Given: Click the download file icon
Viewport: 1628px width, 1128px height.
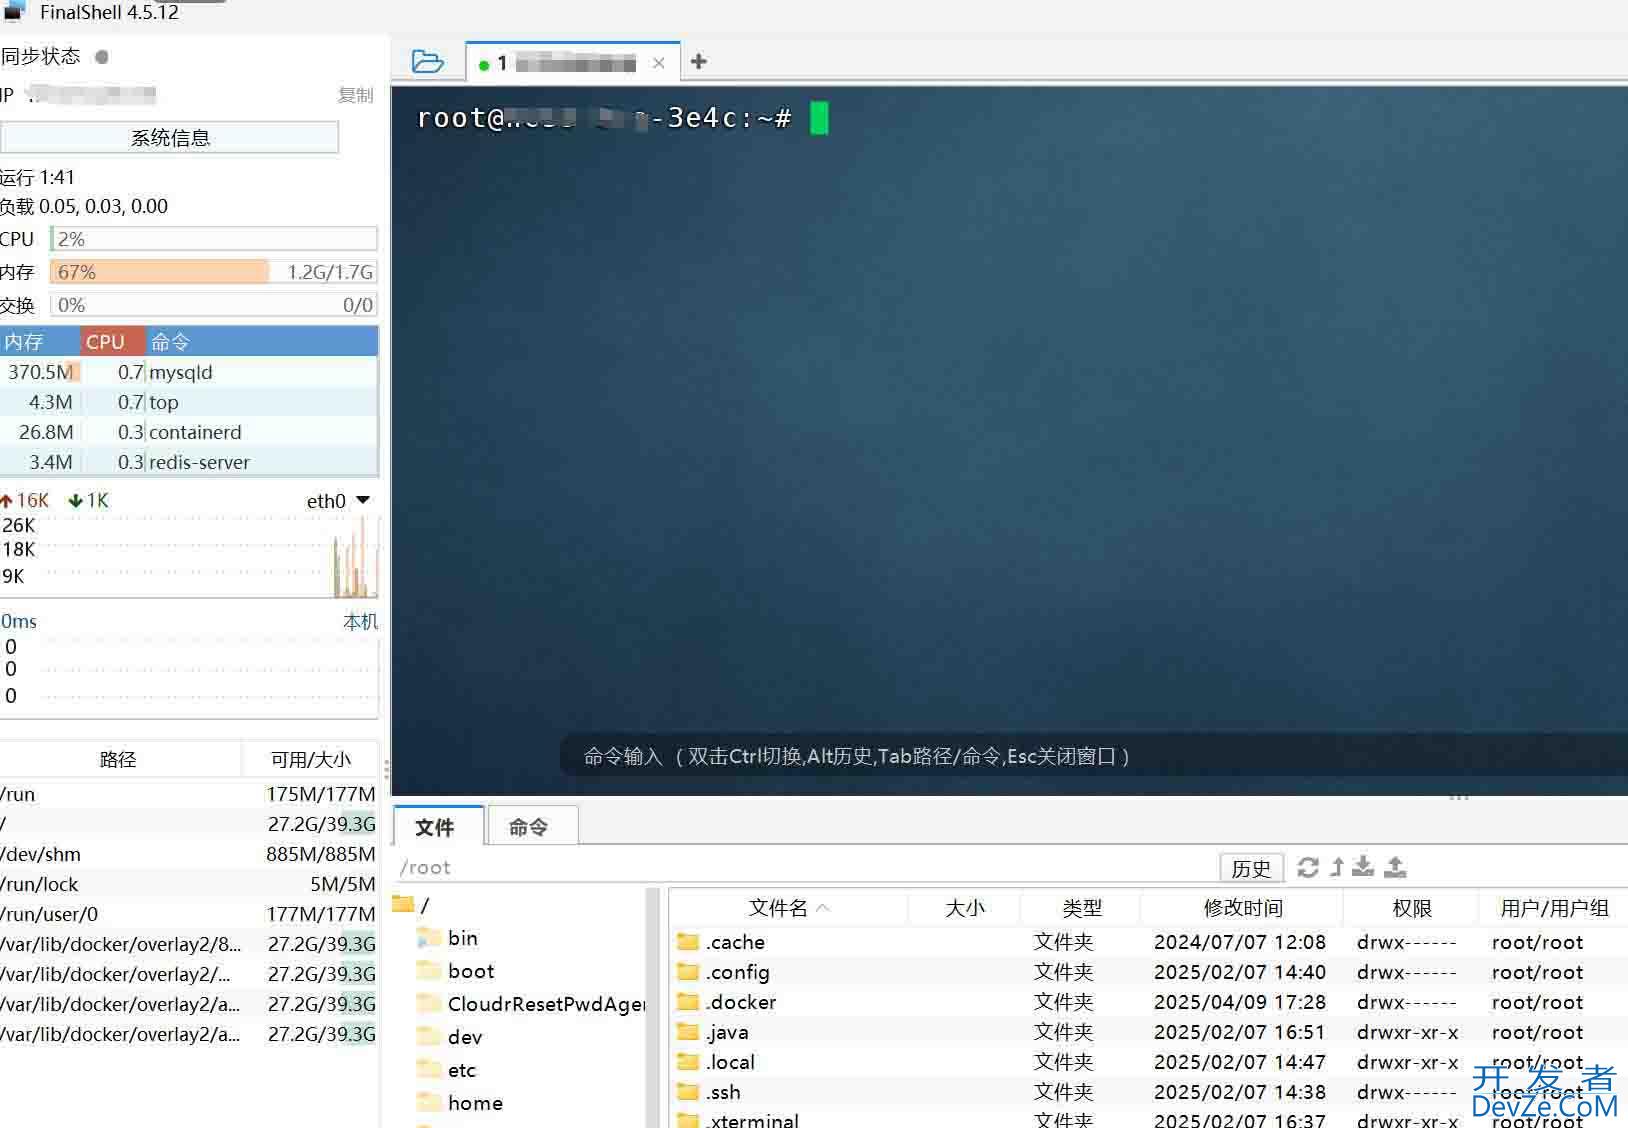Looking at the screenshot, I should pyautogui.click(x=1363, y=867).
